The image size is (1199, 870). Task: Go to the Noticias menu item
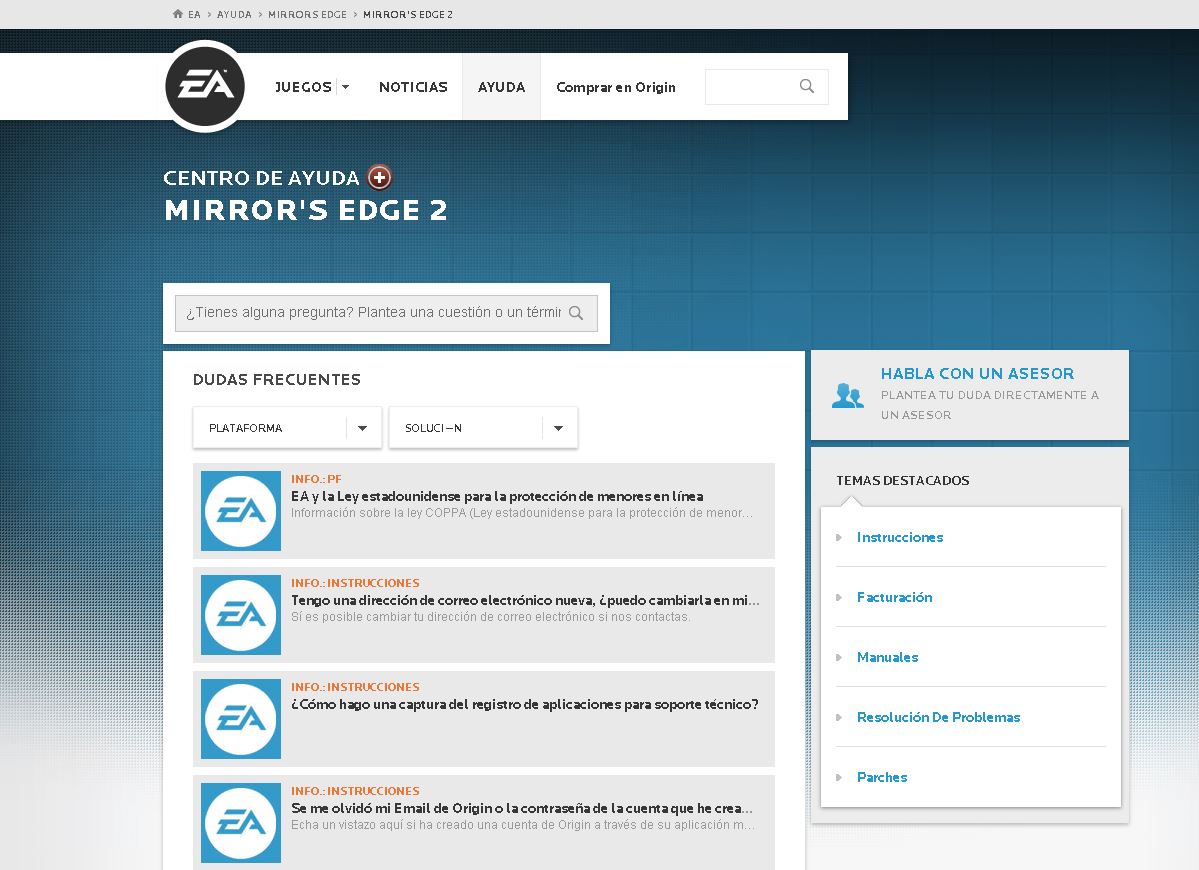coord(413,87)
